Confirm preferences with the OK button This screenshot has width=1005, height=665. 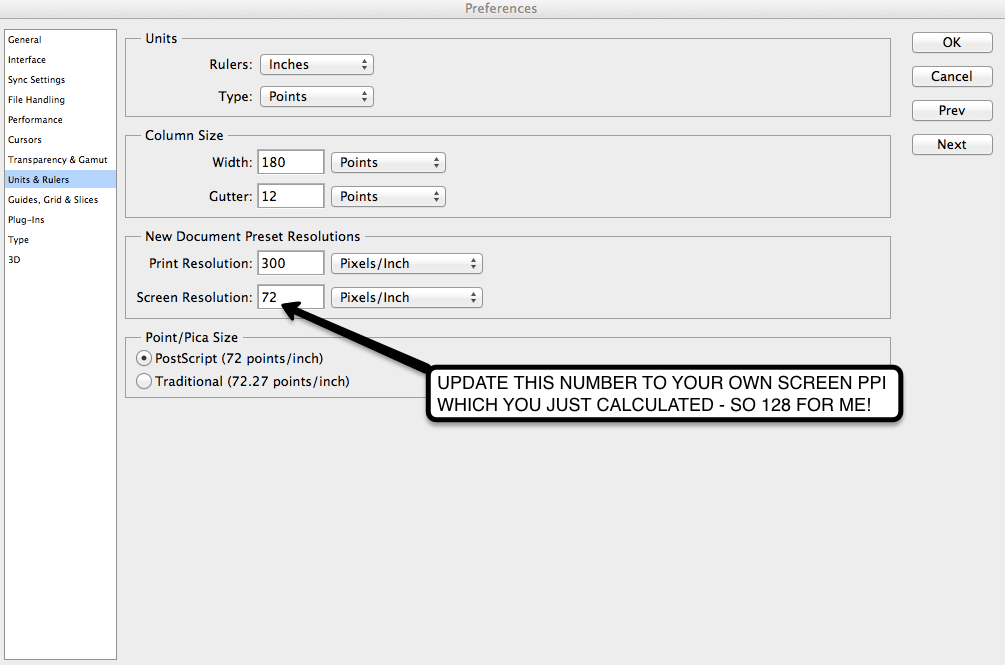pos(952,42)
